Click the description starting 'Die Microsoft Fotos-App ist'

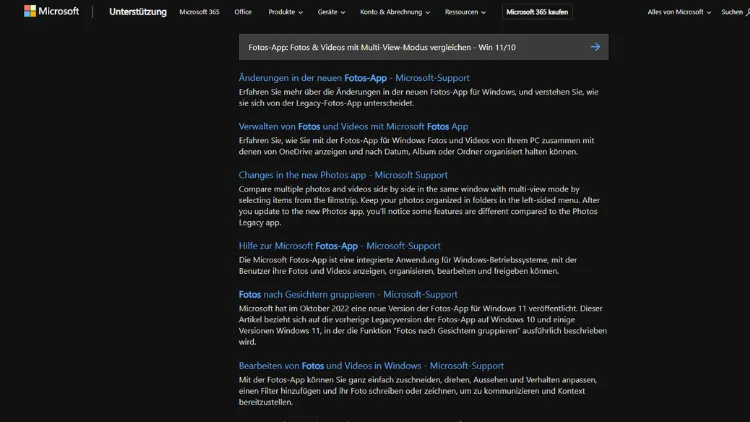click(x=408, y=265)
